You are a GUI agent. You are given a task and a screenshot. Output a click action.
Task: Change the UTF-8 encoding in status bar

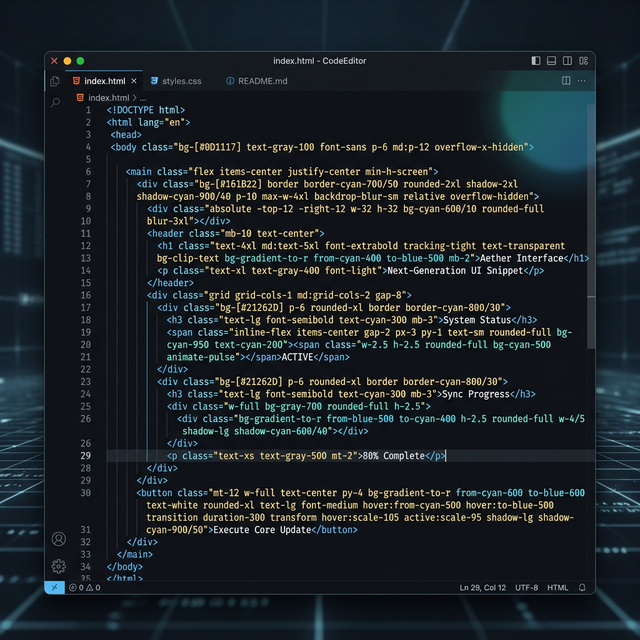coord(526,587)
